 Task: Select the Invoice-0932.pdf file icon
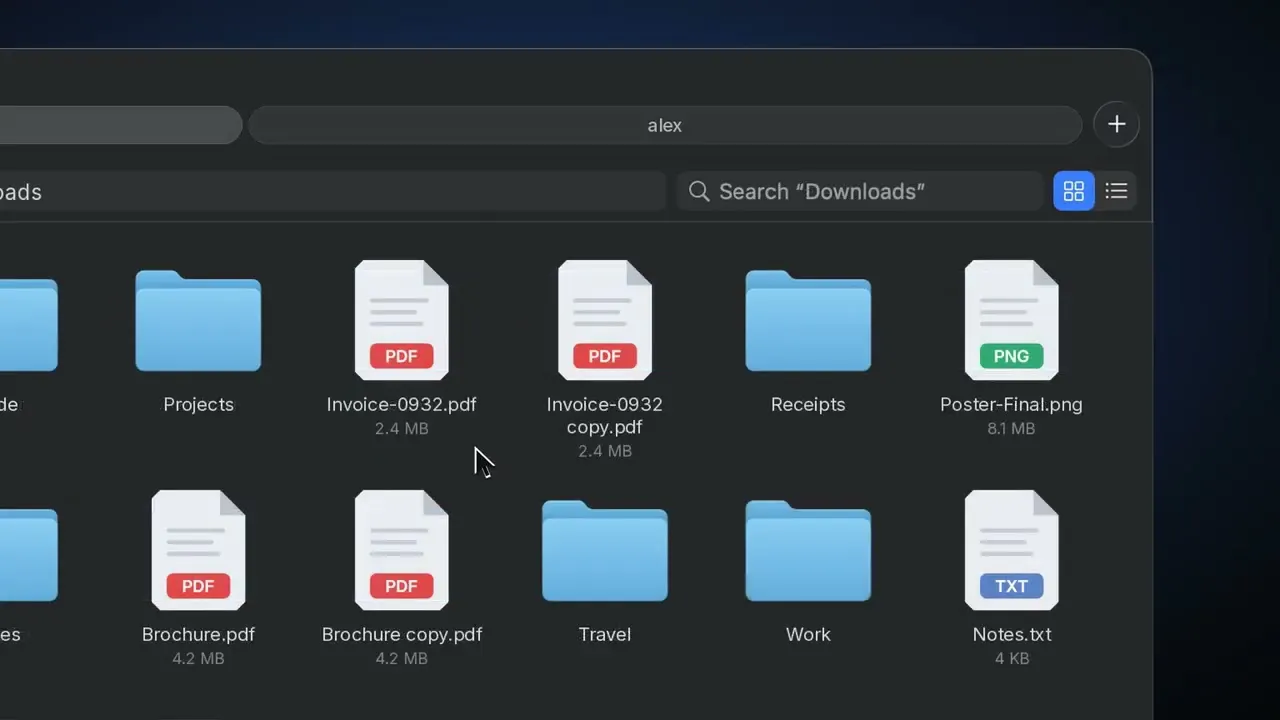pyautogui.click(x=401, y=320)
